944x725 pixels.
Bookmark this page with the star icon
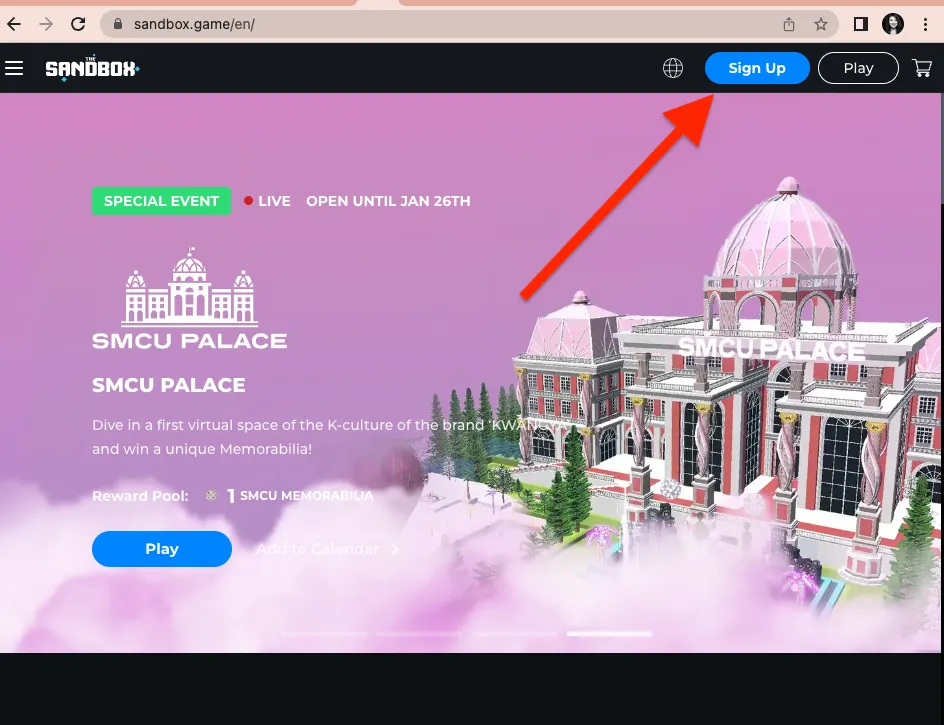coord(820,24)
